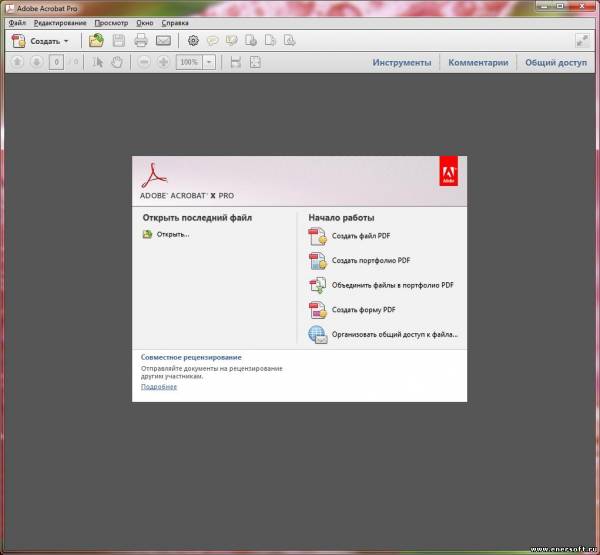Click the open file folder icon
The width and height of the screenshot is (600, 555).
pyautogui.click(x=96, y=41)
